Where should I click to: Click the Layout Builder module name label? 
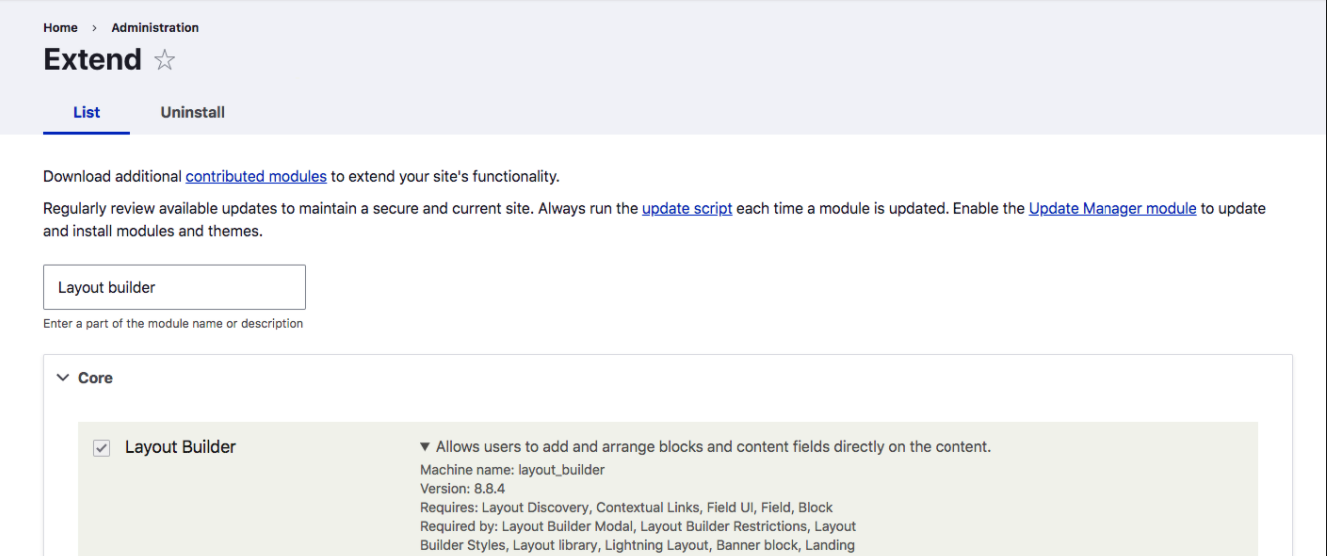[x=180, y=447]
